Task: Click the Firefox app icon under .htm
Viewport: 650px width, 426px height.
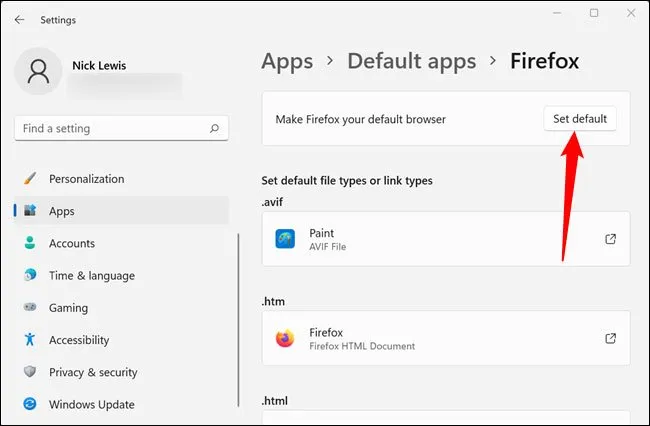Action: (x=285, y=339)
